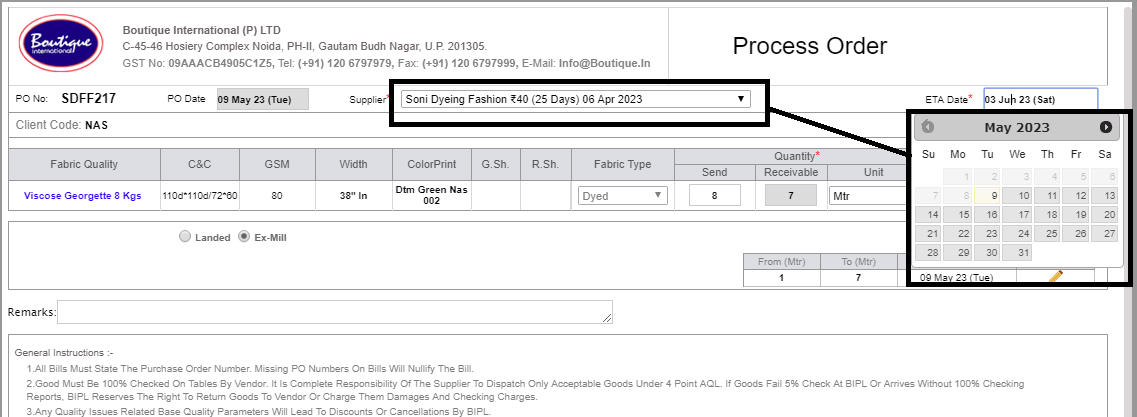Screen dimensions: 1137x417
Task: Click the Remarks text area
Action: [335, 312]
